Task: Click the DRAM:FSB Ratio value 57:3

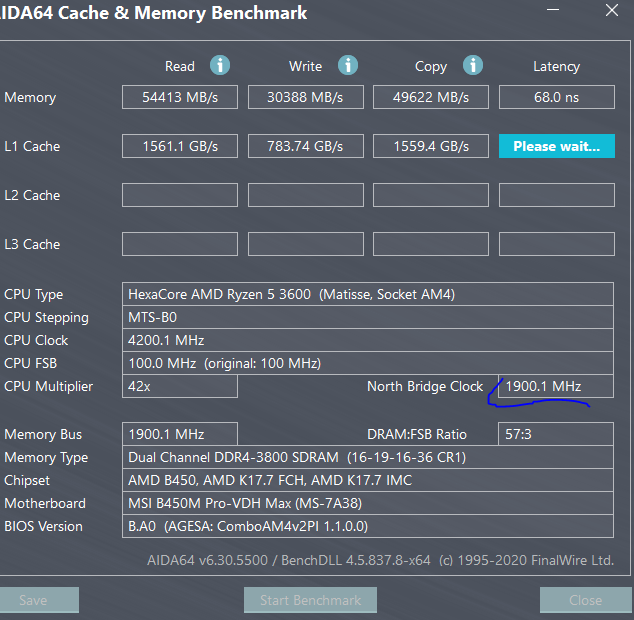Action: click(556, 434)
